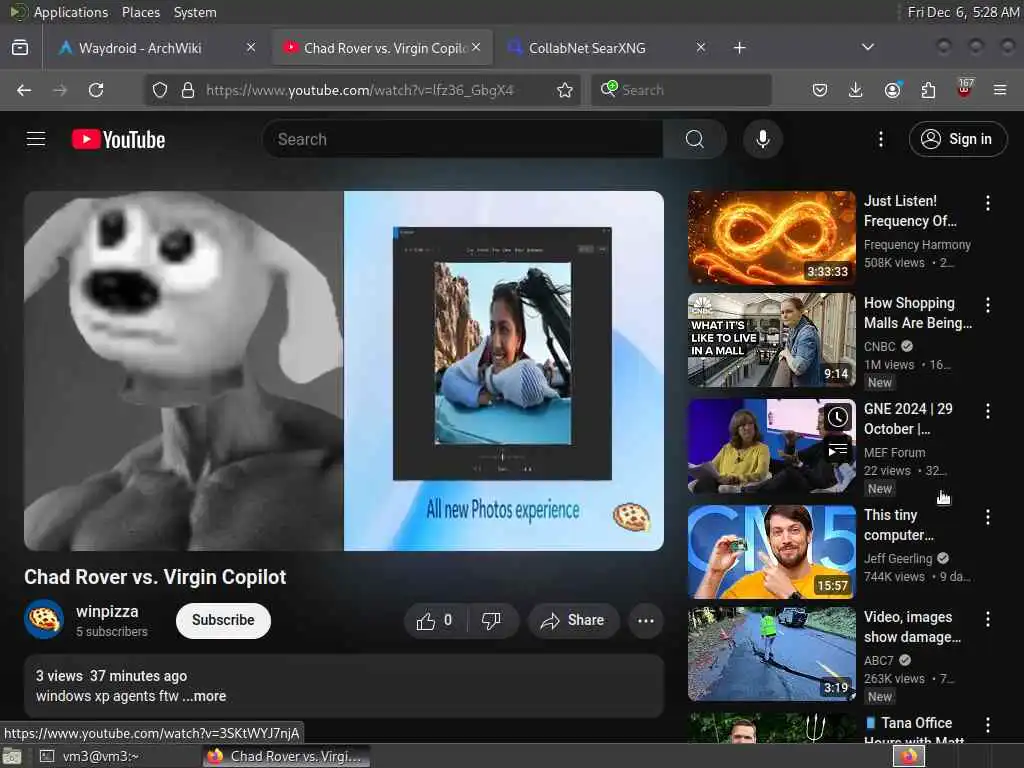
Task: Open ABC7 damage video thumbnail
Action: pos(771,654)
